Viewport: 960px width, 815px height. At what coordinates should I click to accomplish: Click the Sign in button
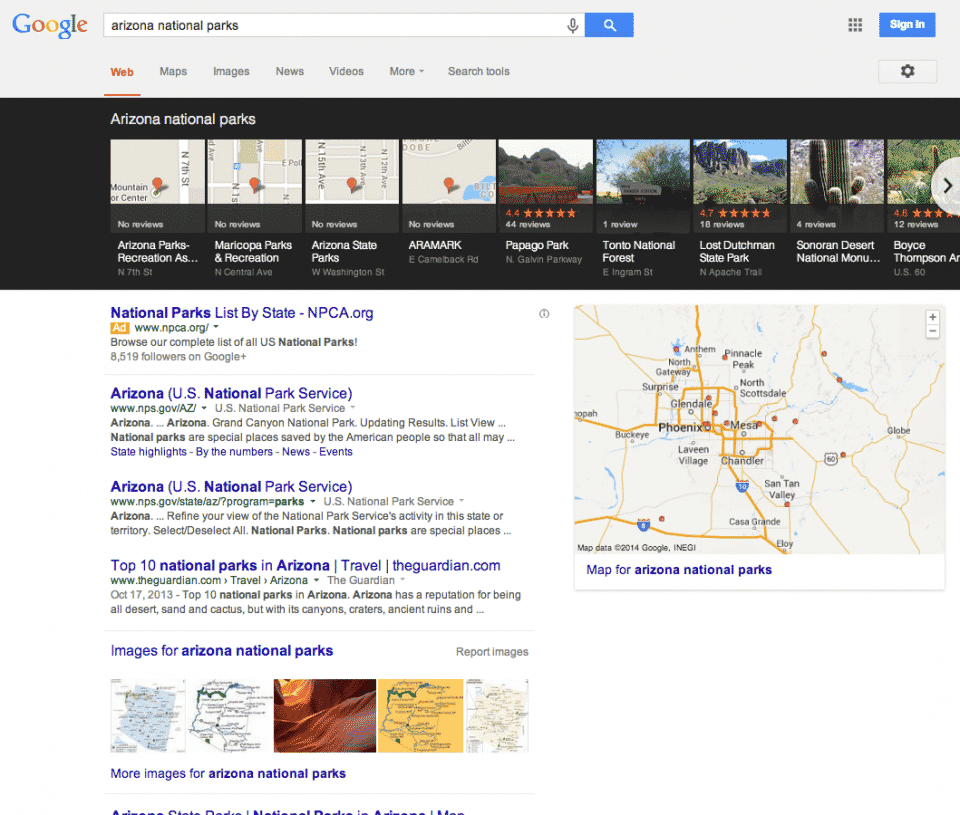coord(907,25)
